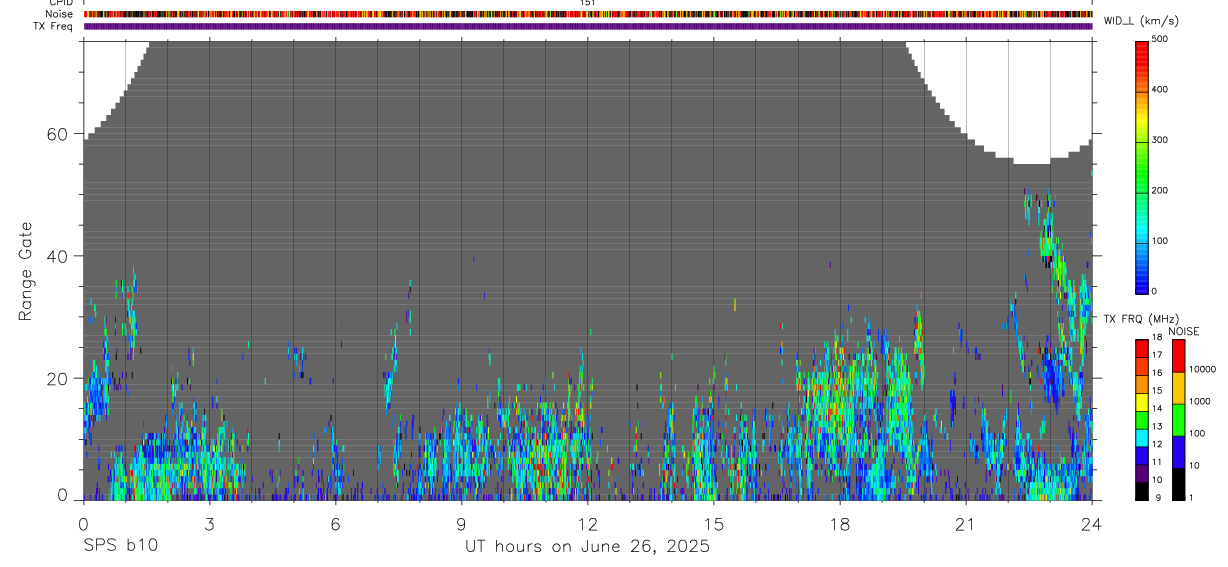Viewport: 1228px width, 567px height.
Task: Click the SPS b10 radar beam label
Action: tap(120, 546)
